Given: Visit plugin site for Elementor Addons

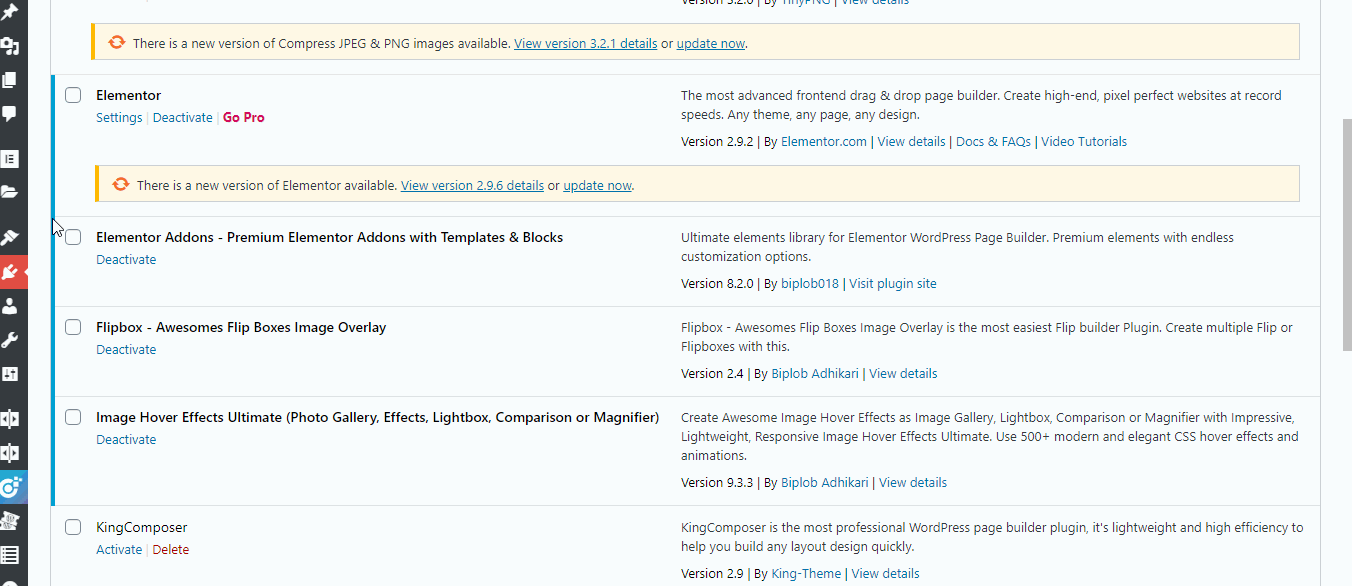Looking at the screenshot, I should [x=893, y=283].
